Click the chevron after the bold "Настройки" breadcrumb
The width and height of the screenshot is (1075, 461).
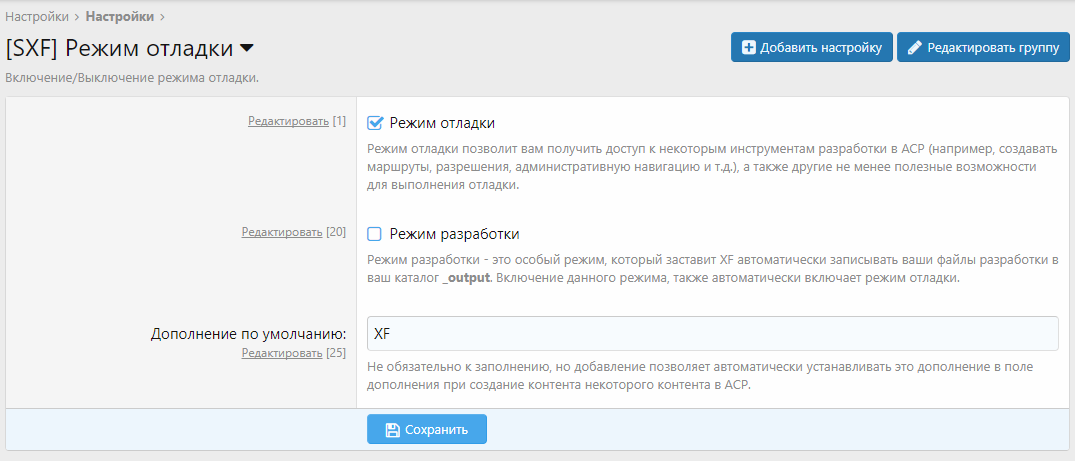click(x=163, y=16)
